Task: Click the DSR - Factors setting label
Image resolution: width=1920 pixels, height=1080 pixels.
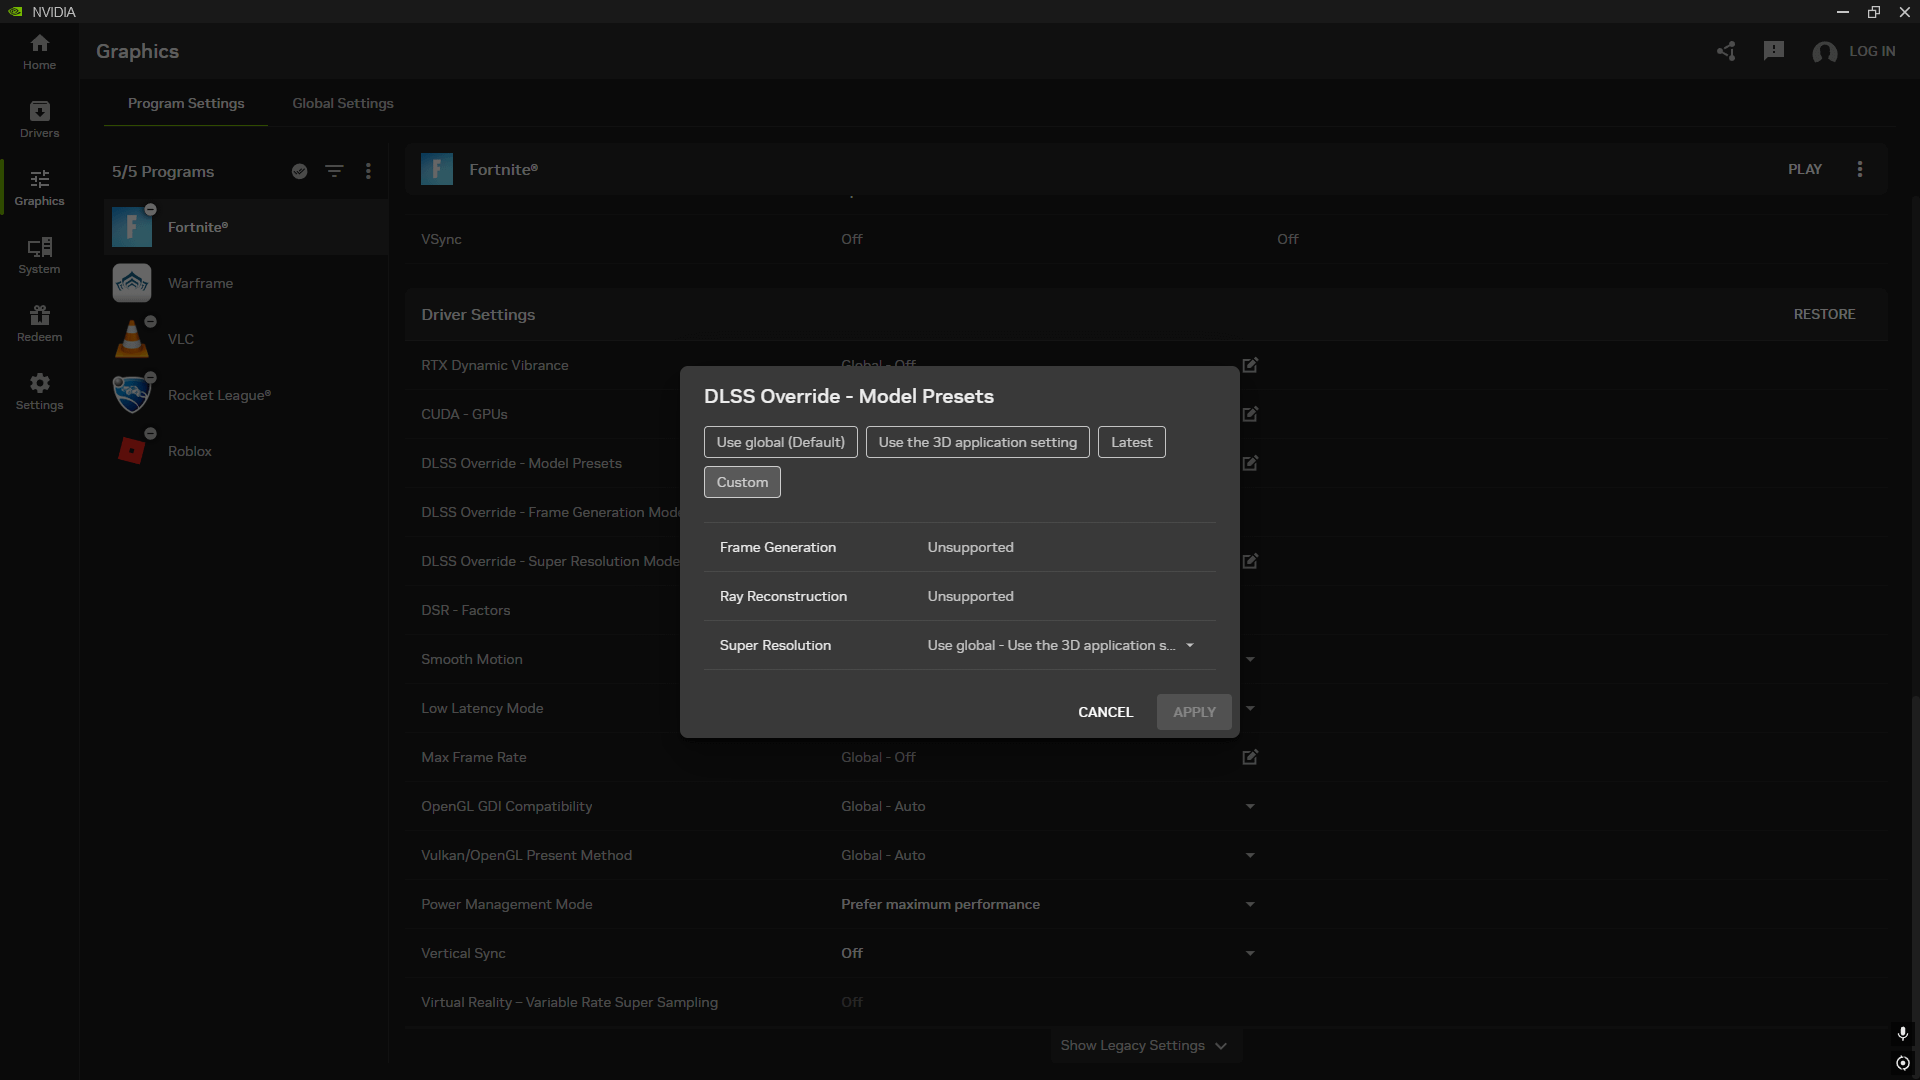Action: tap(465, 610)
